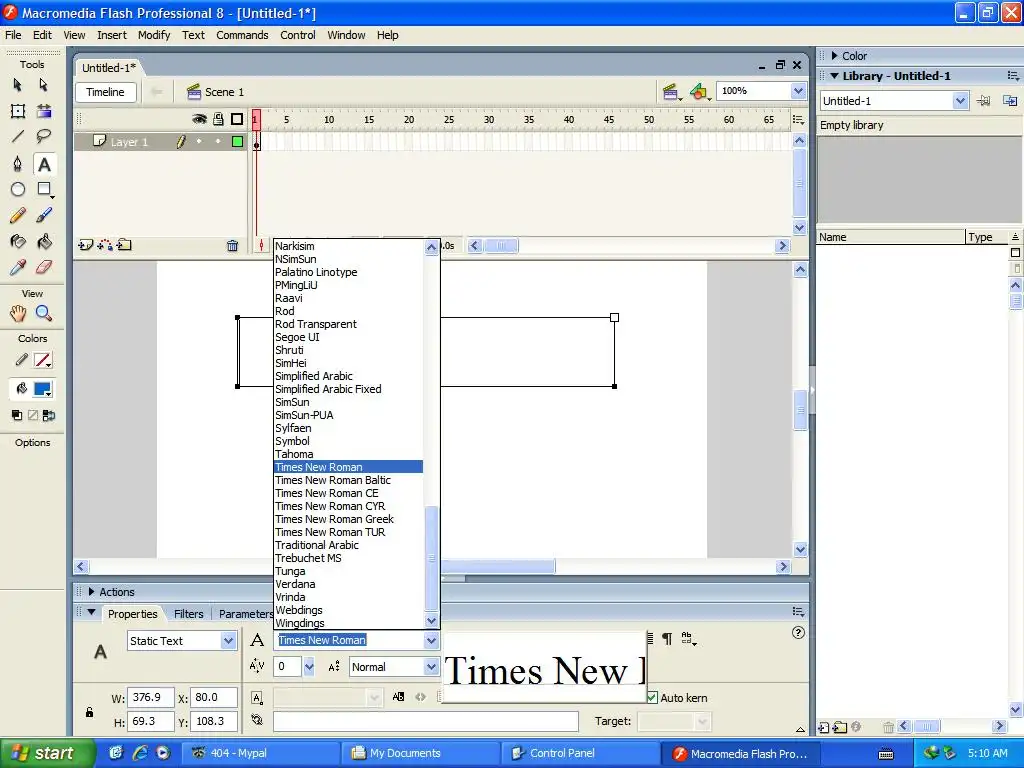Select the Line tool
Image resolution: width=1024 pixels, height=768 pixels.
coord(18,136)
